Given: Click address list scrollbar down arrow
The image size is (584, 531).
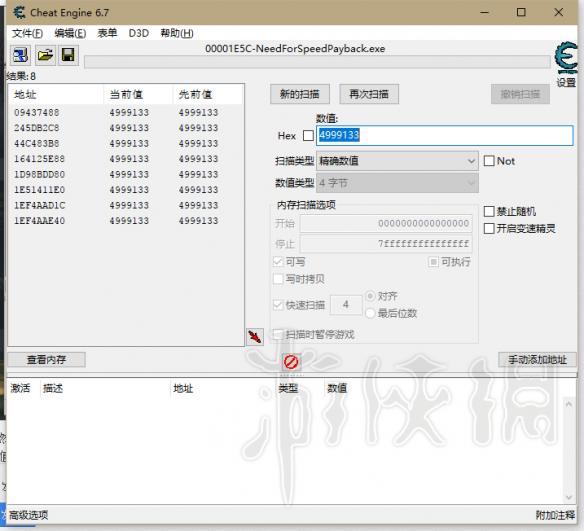Looking at the screenshot, I should tap(569, 497).
